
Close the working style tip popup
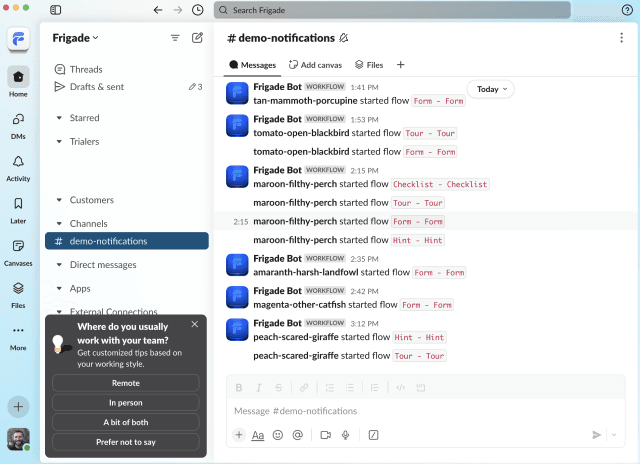195,324
